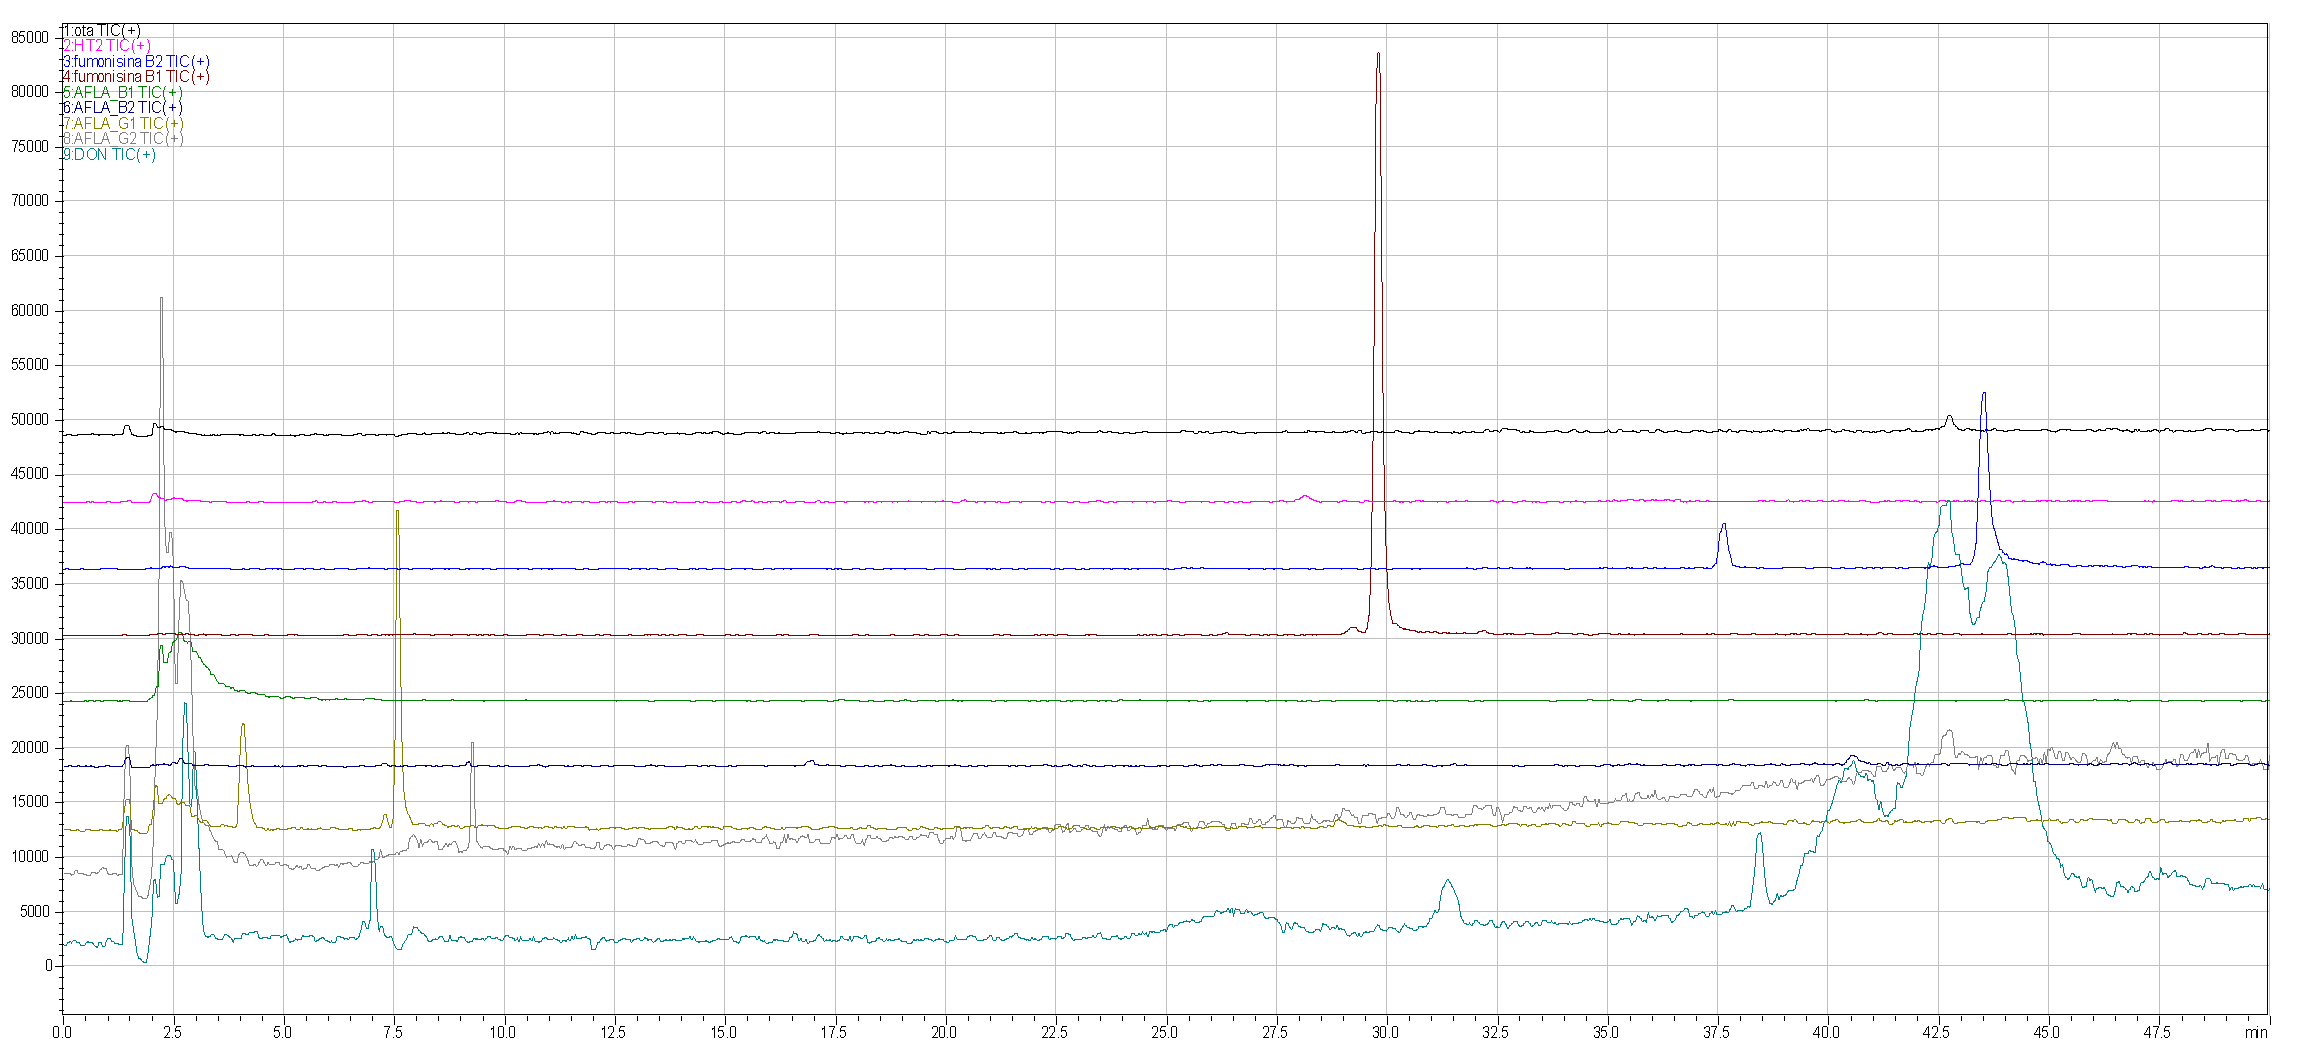Screen dimensions: 2302x1063
Task: Click the '30.0' tick label on the time axis
Action: 1385,1032
